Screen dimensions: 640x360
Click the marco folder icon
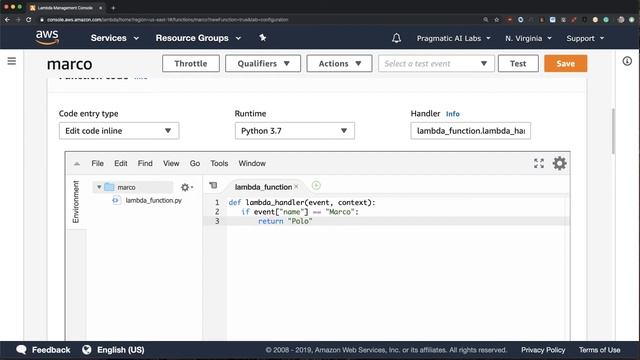(109, 187)
